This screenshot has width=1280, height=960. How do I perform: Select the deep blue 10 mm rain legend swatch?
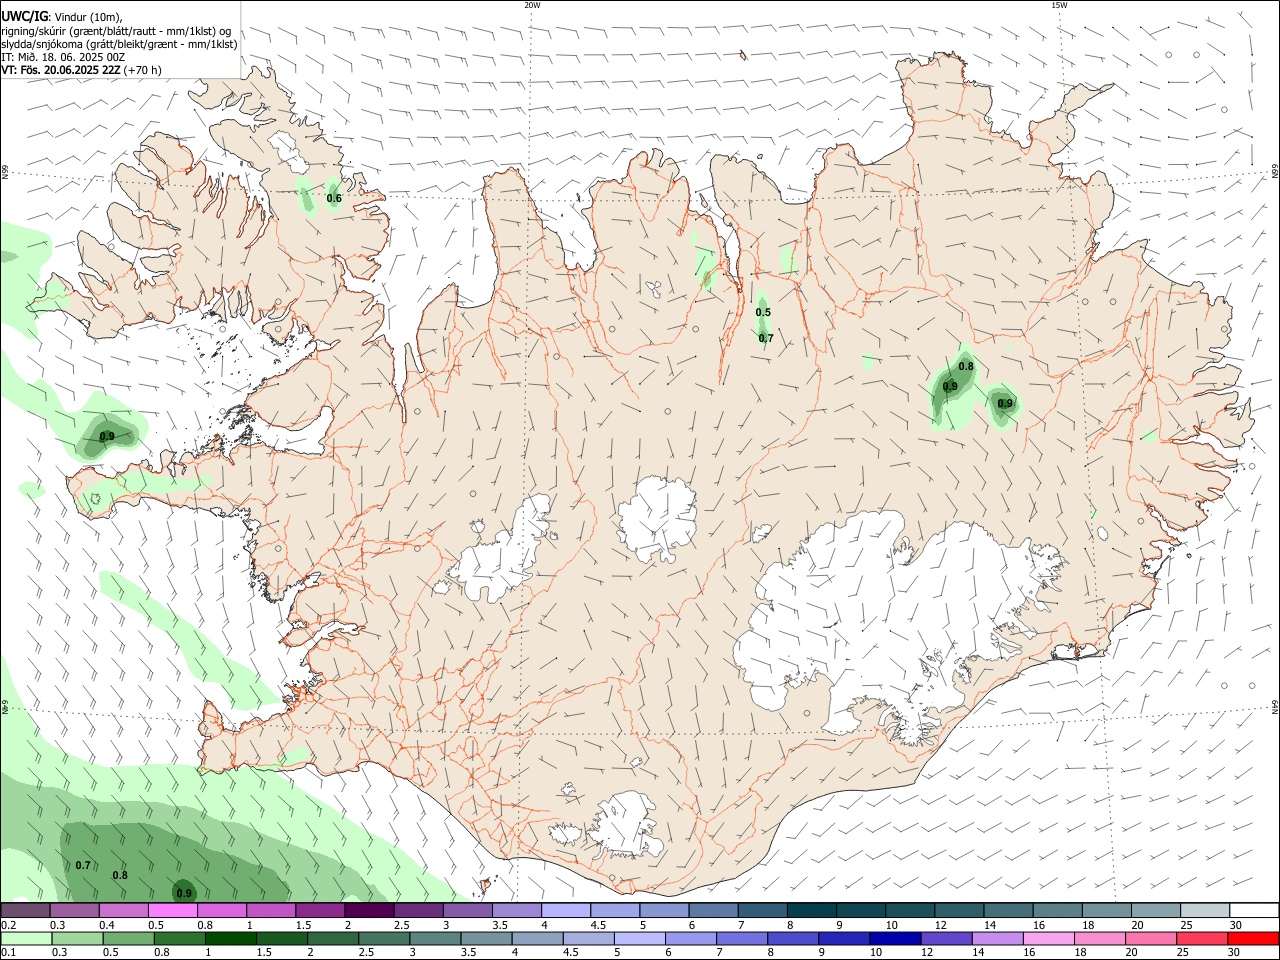[895, 938]
